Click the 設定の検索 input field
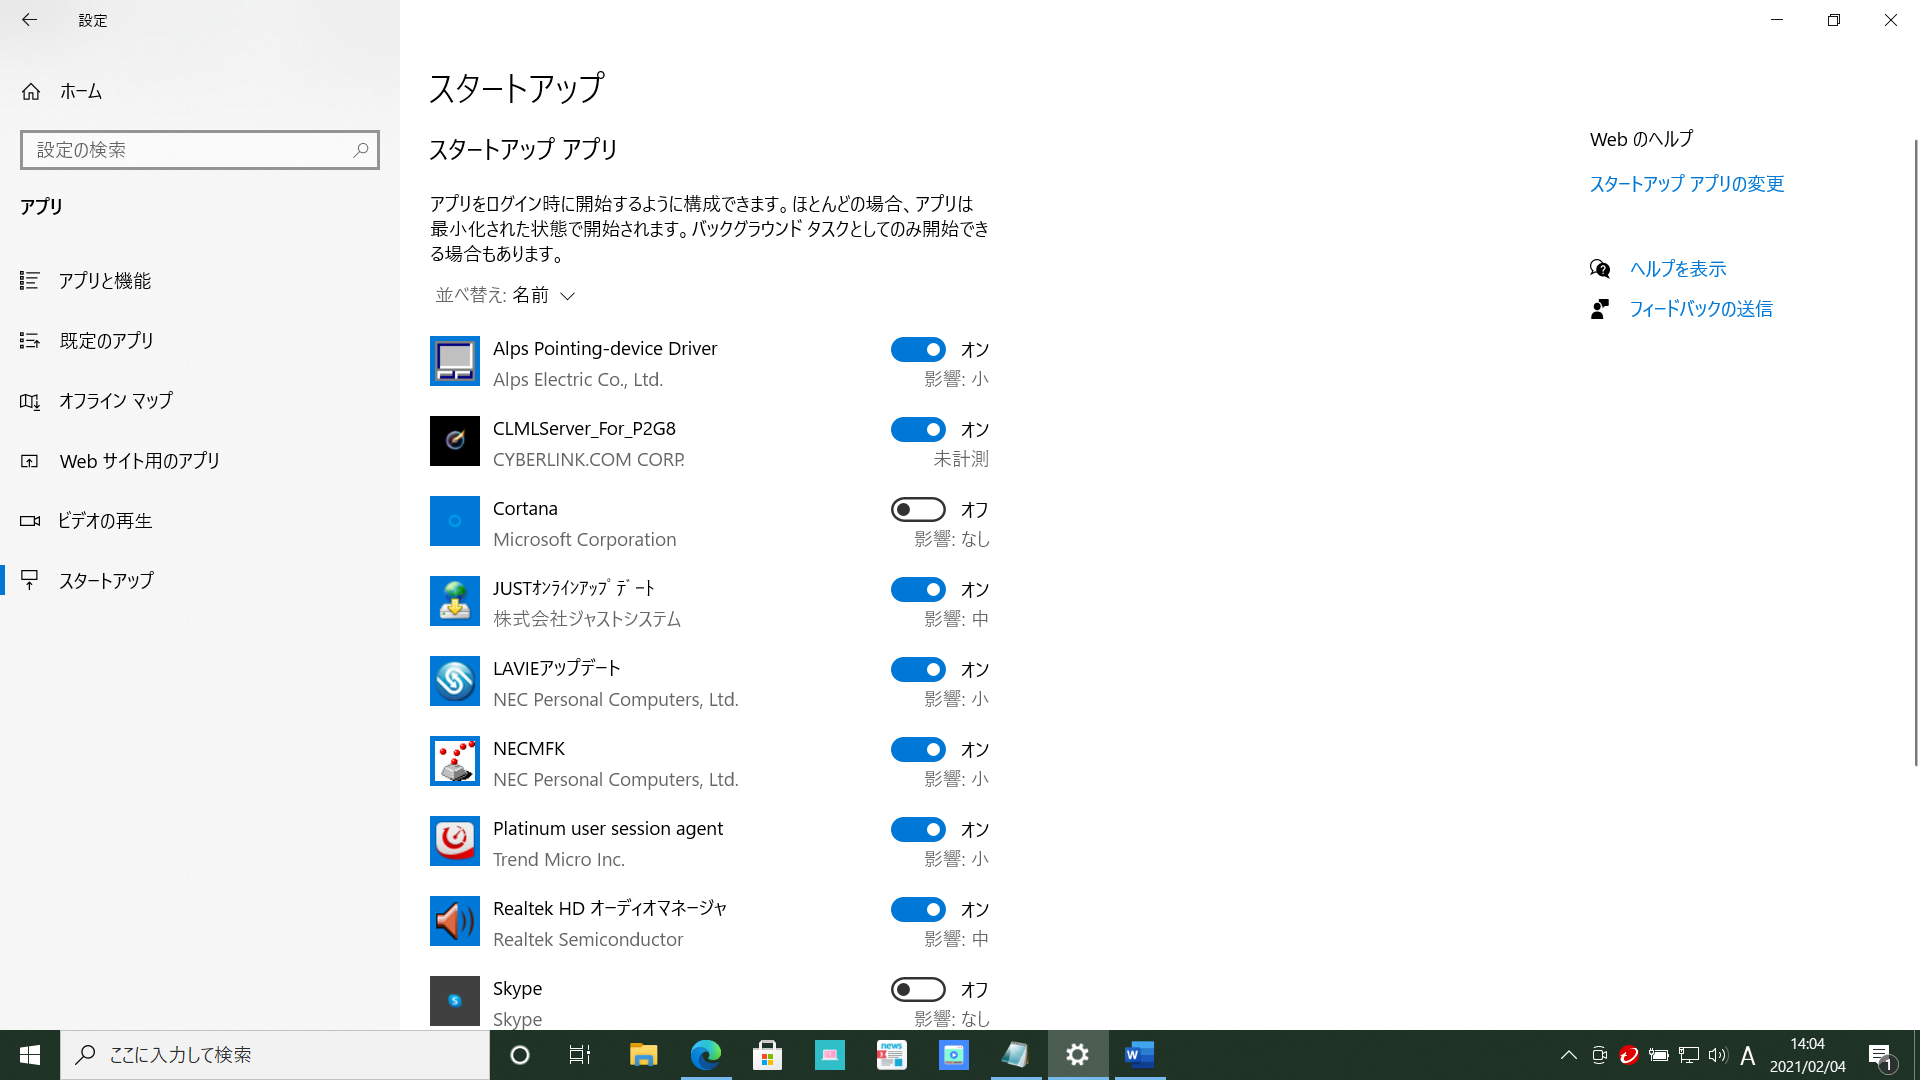 click(185, 150)
